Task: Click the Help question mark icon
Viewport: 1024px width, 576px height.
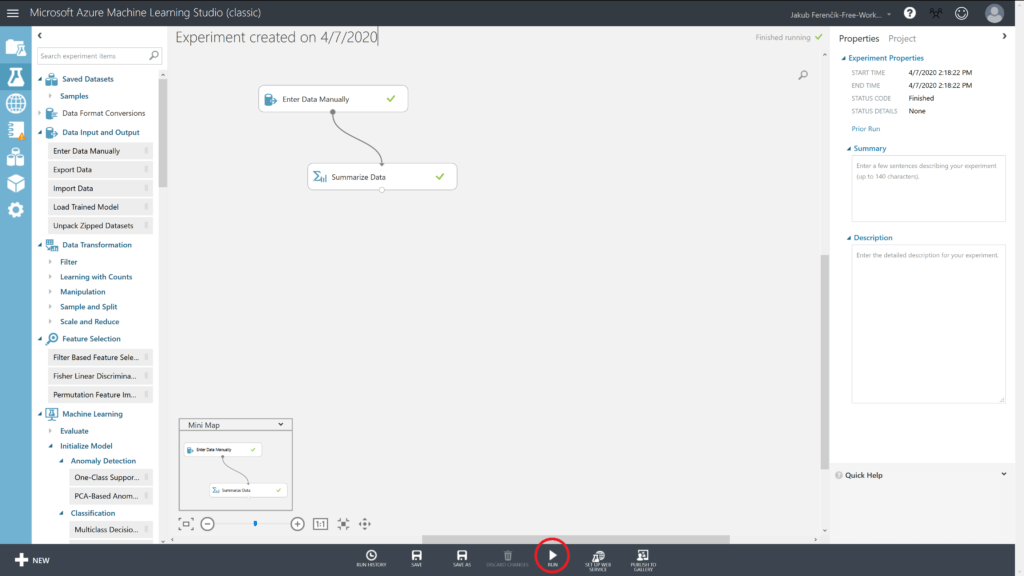Action: coord(909,13)
